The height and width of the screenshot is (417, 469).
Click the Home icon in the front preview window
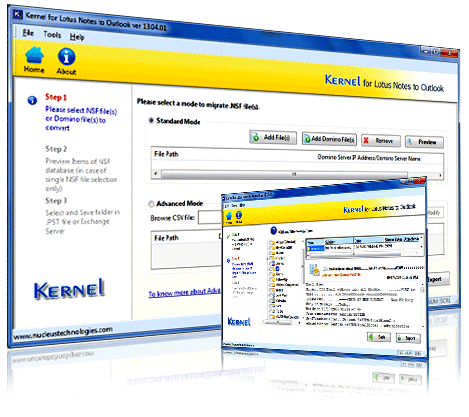[229, 217]
